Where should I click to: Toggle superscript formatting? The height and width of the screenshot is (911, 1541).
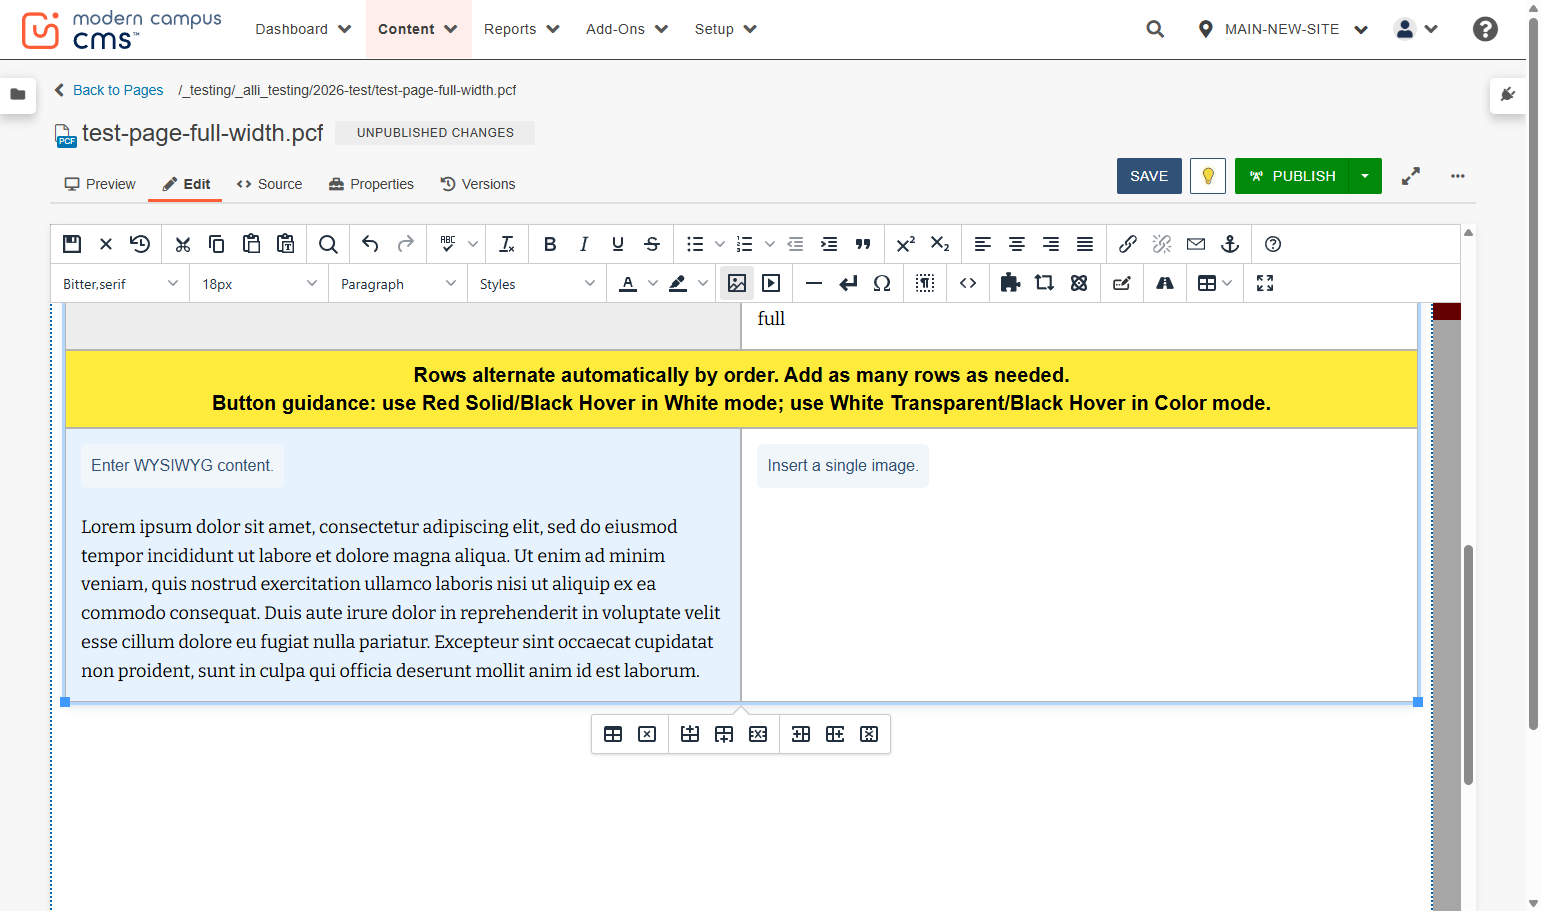pyautogui.click(x=906, y=244)
